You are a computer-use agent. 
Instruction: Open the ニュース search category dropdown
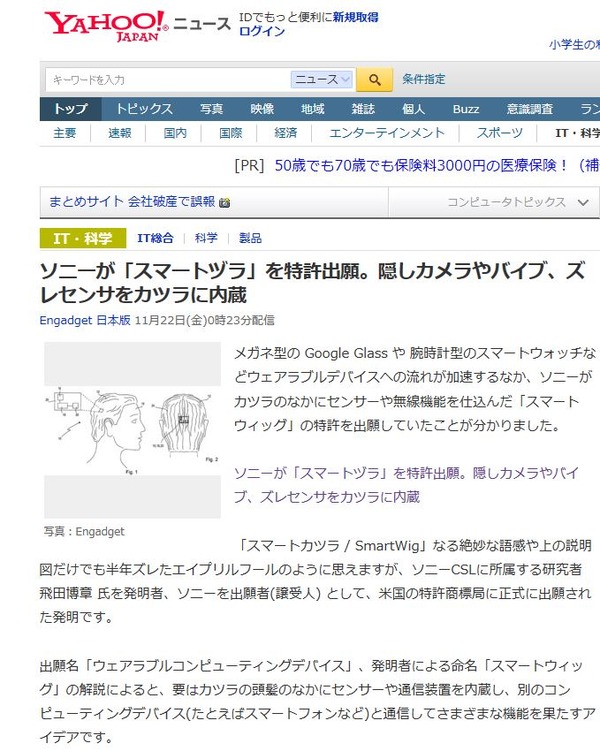pyautogui.click(x=322, y=79)
